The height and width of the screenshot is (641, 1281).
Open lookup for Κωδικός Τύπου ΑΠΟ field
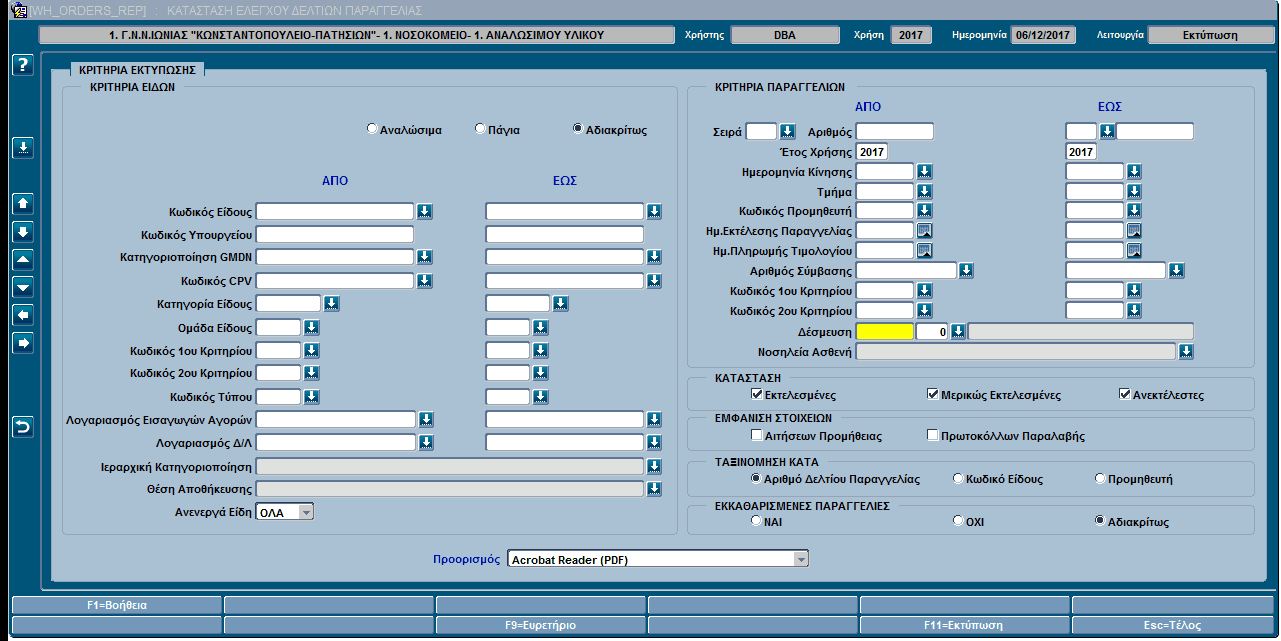[x=311, y=397]
